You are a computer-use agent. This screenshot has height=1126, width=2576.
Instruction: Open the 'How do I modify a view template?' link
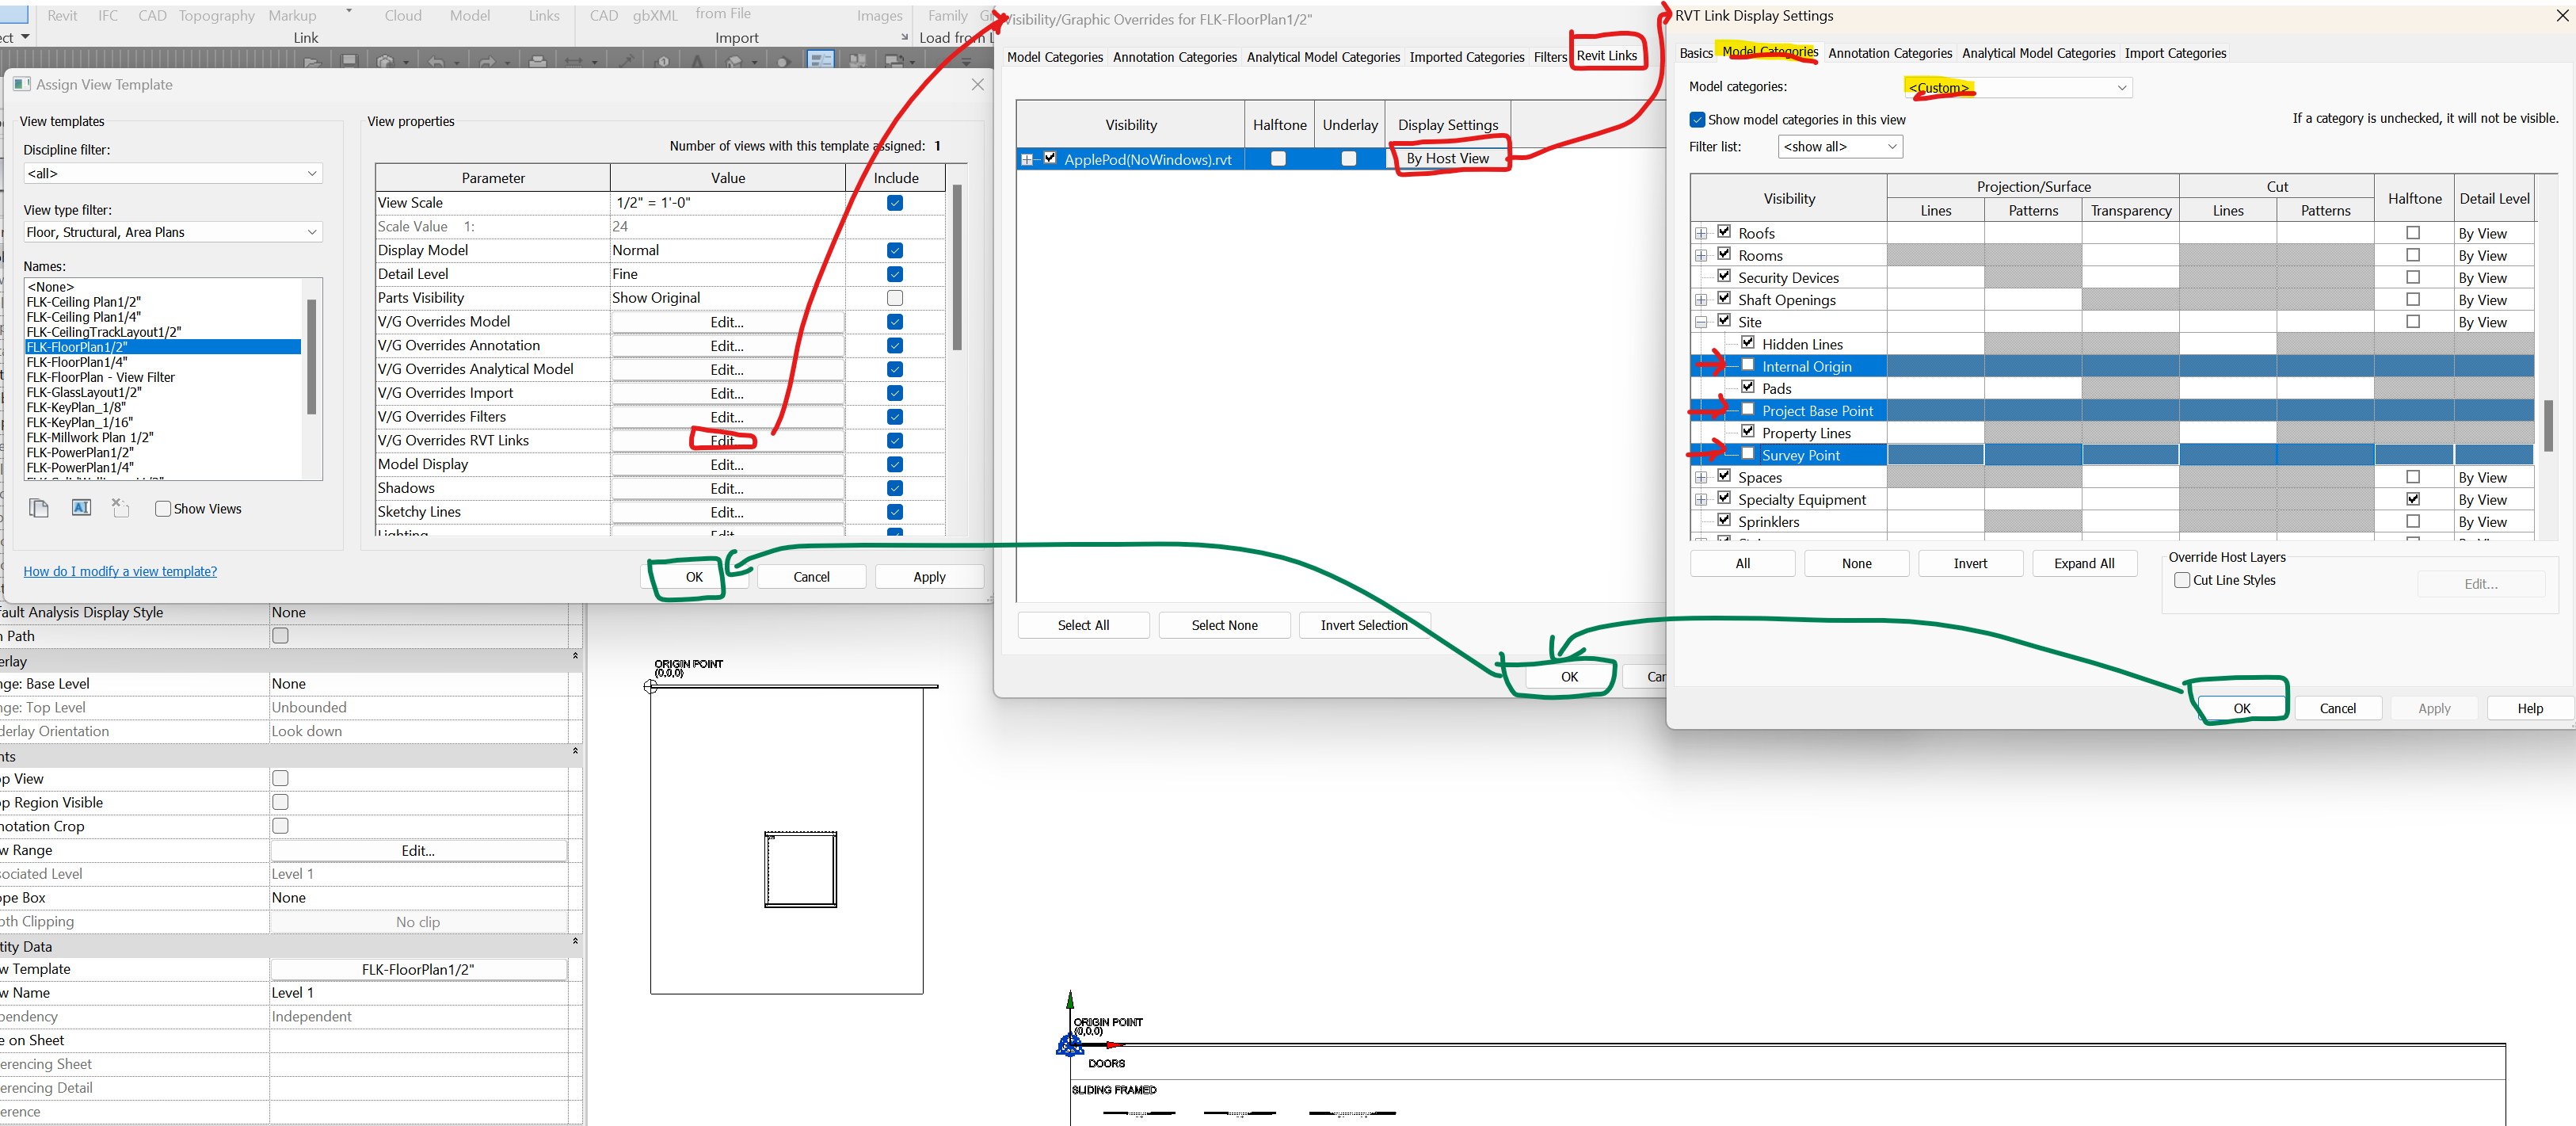coord(119,571)
